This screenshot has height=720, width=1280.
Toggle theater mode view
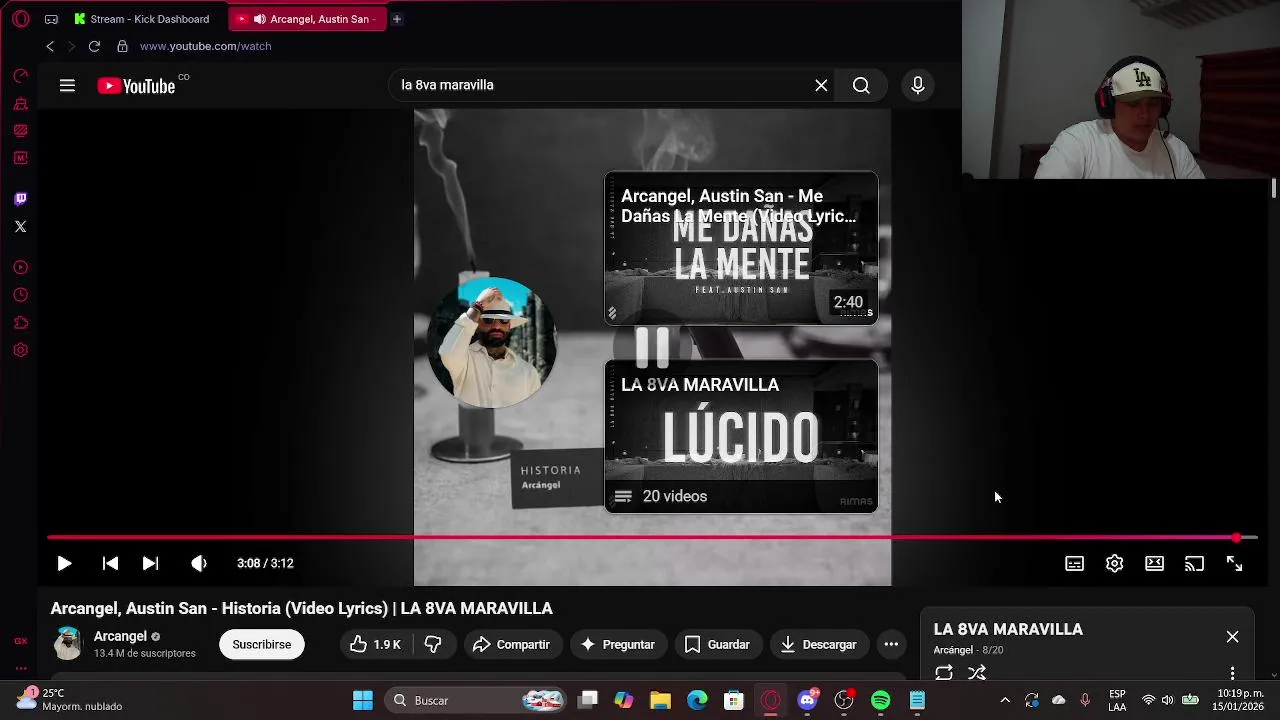1154,564
